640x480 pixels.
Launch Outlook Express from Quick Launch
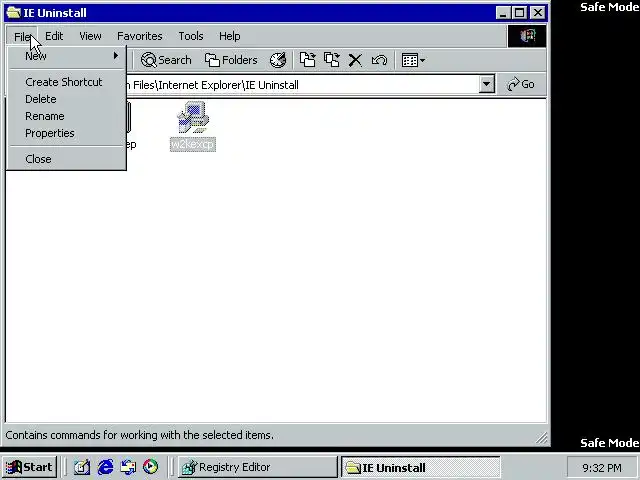128,467
